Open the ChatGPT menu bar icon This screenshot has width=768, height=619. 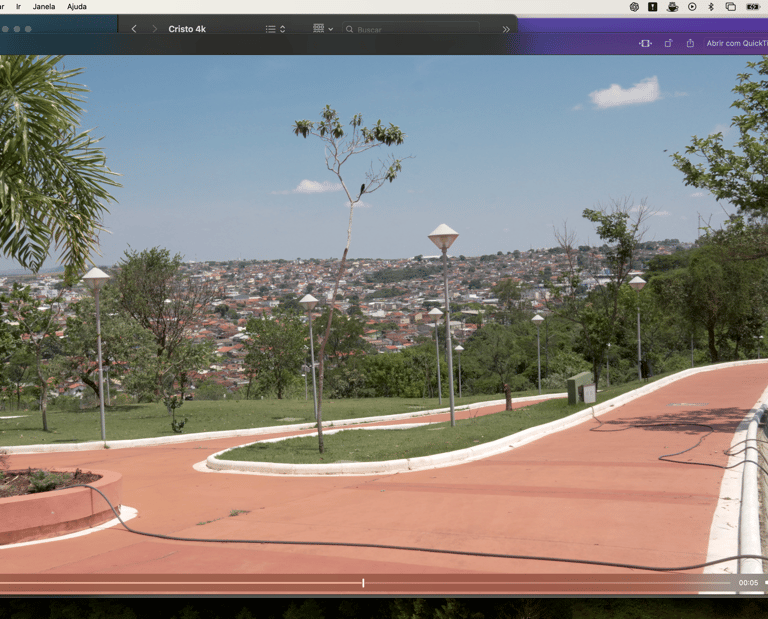(634, 6)
